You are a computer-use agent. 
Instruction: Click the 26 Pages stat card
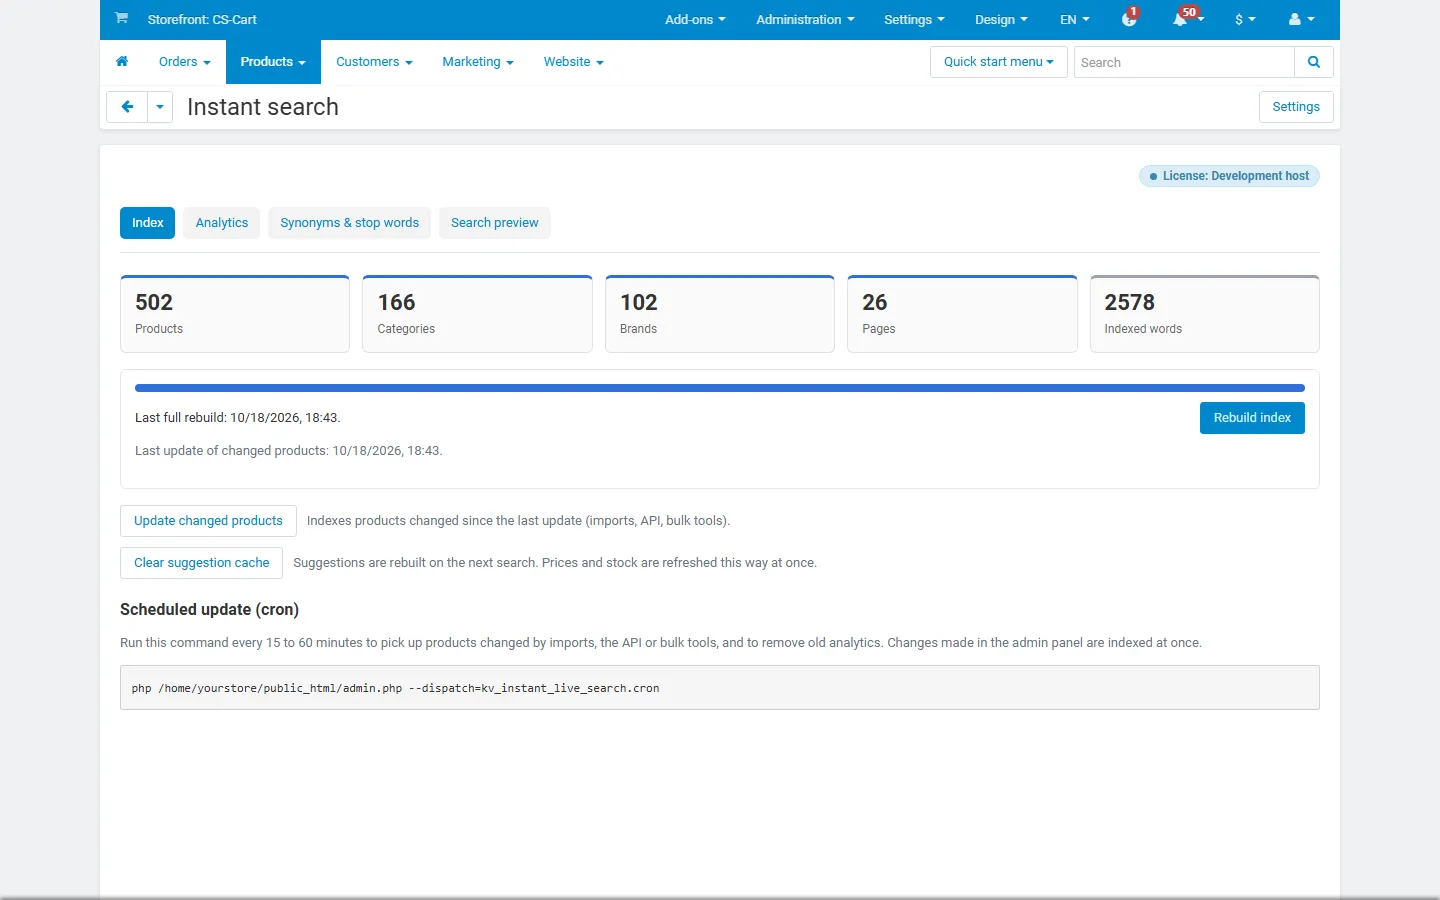pyautogui.click(x=962, y=314)
